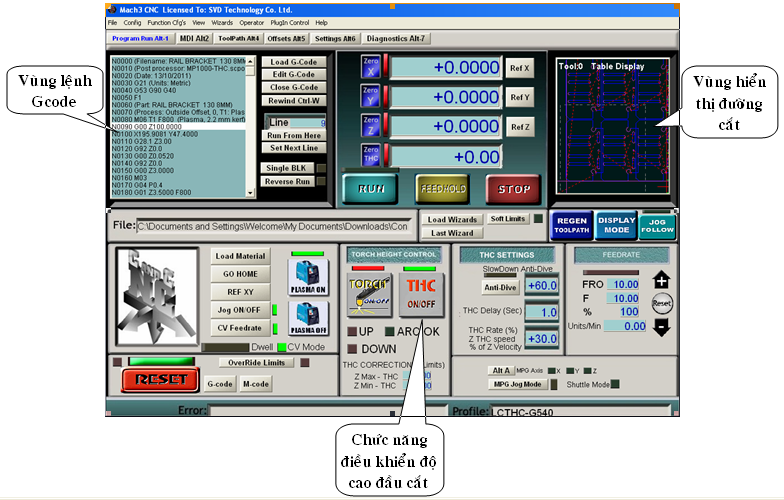Open the Config menu
Screen dimensions: 784x500
[132, 22]
